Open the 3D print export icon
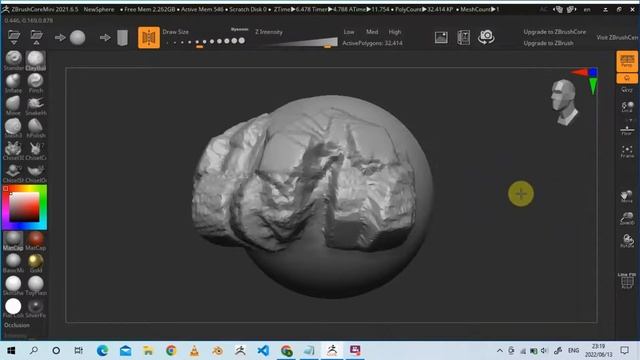Image resolution: width=640 pixels, height=360 pixels. pos(464,38)
